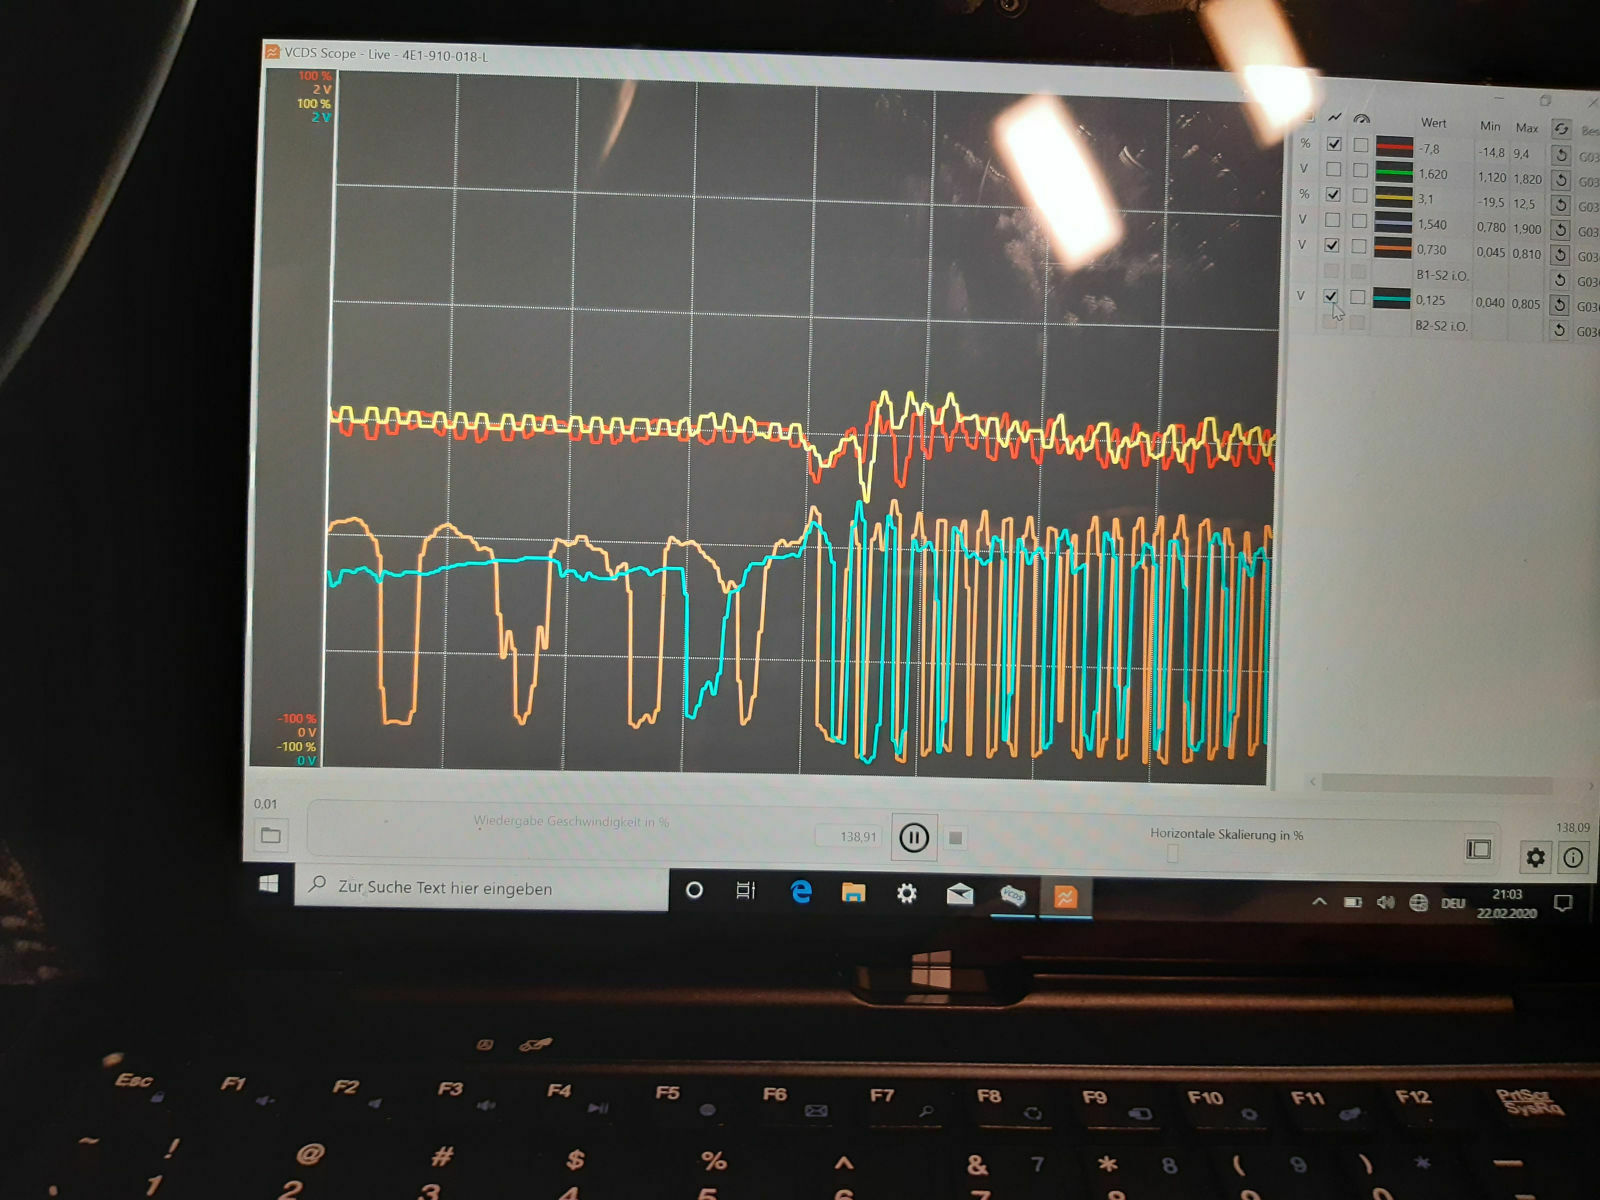Open VCDS Scope settings gear

tap(1535, 857)
